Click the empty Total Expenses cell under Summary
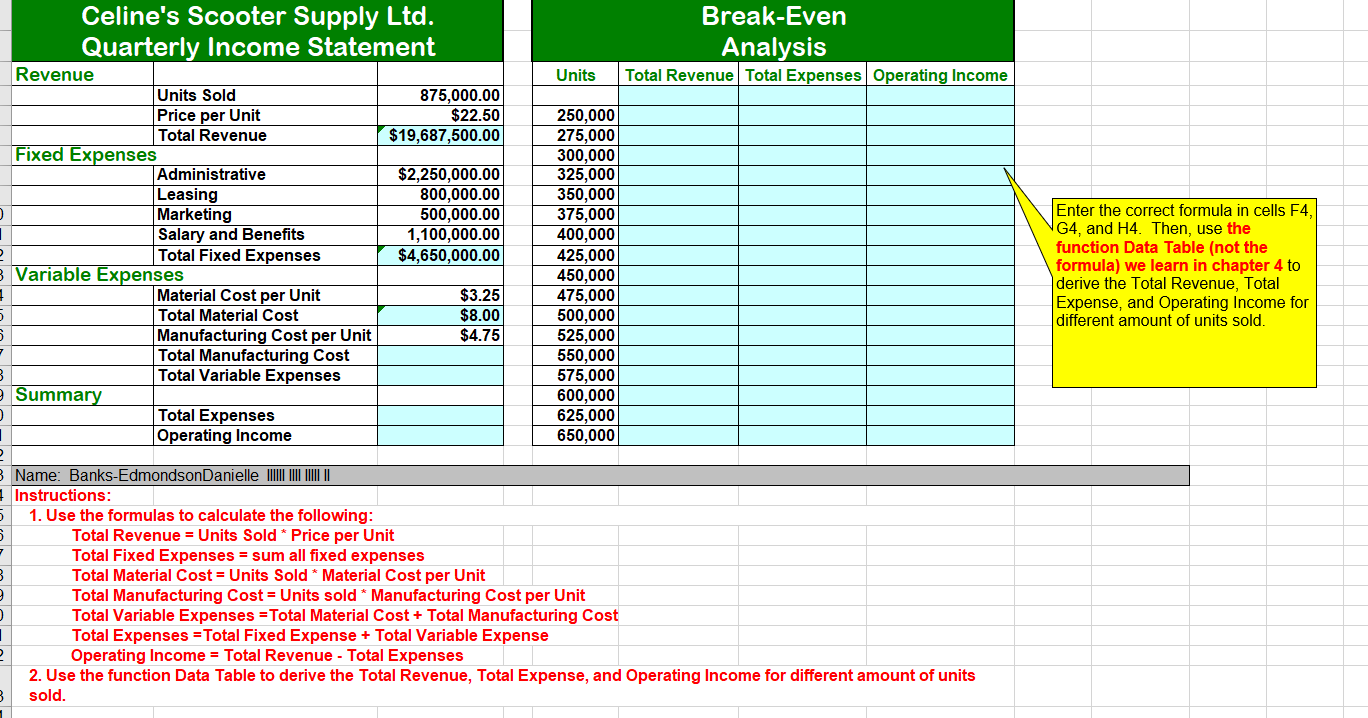Viewport: 1368px width, 718px height. (440, 415)
